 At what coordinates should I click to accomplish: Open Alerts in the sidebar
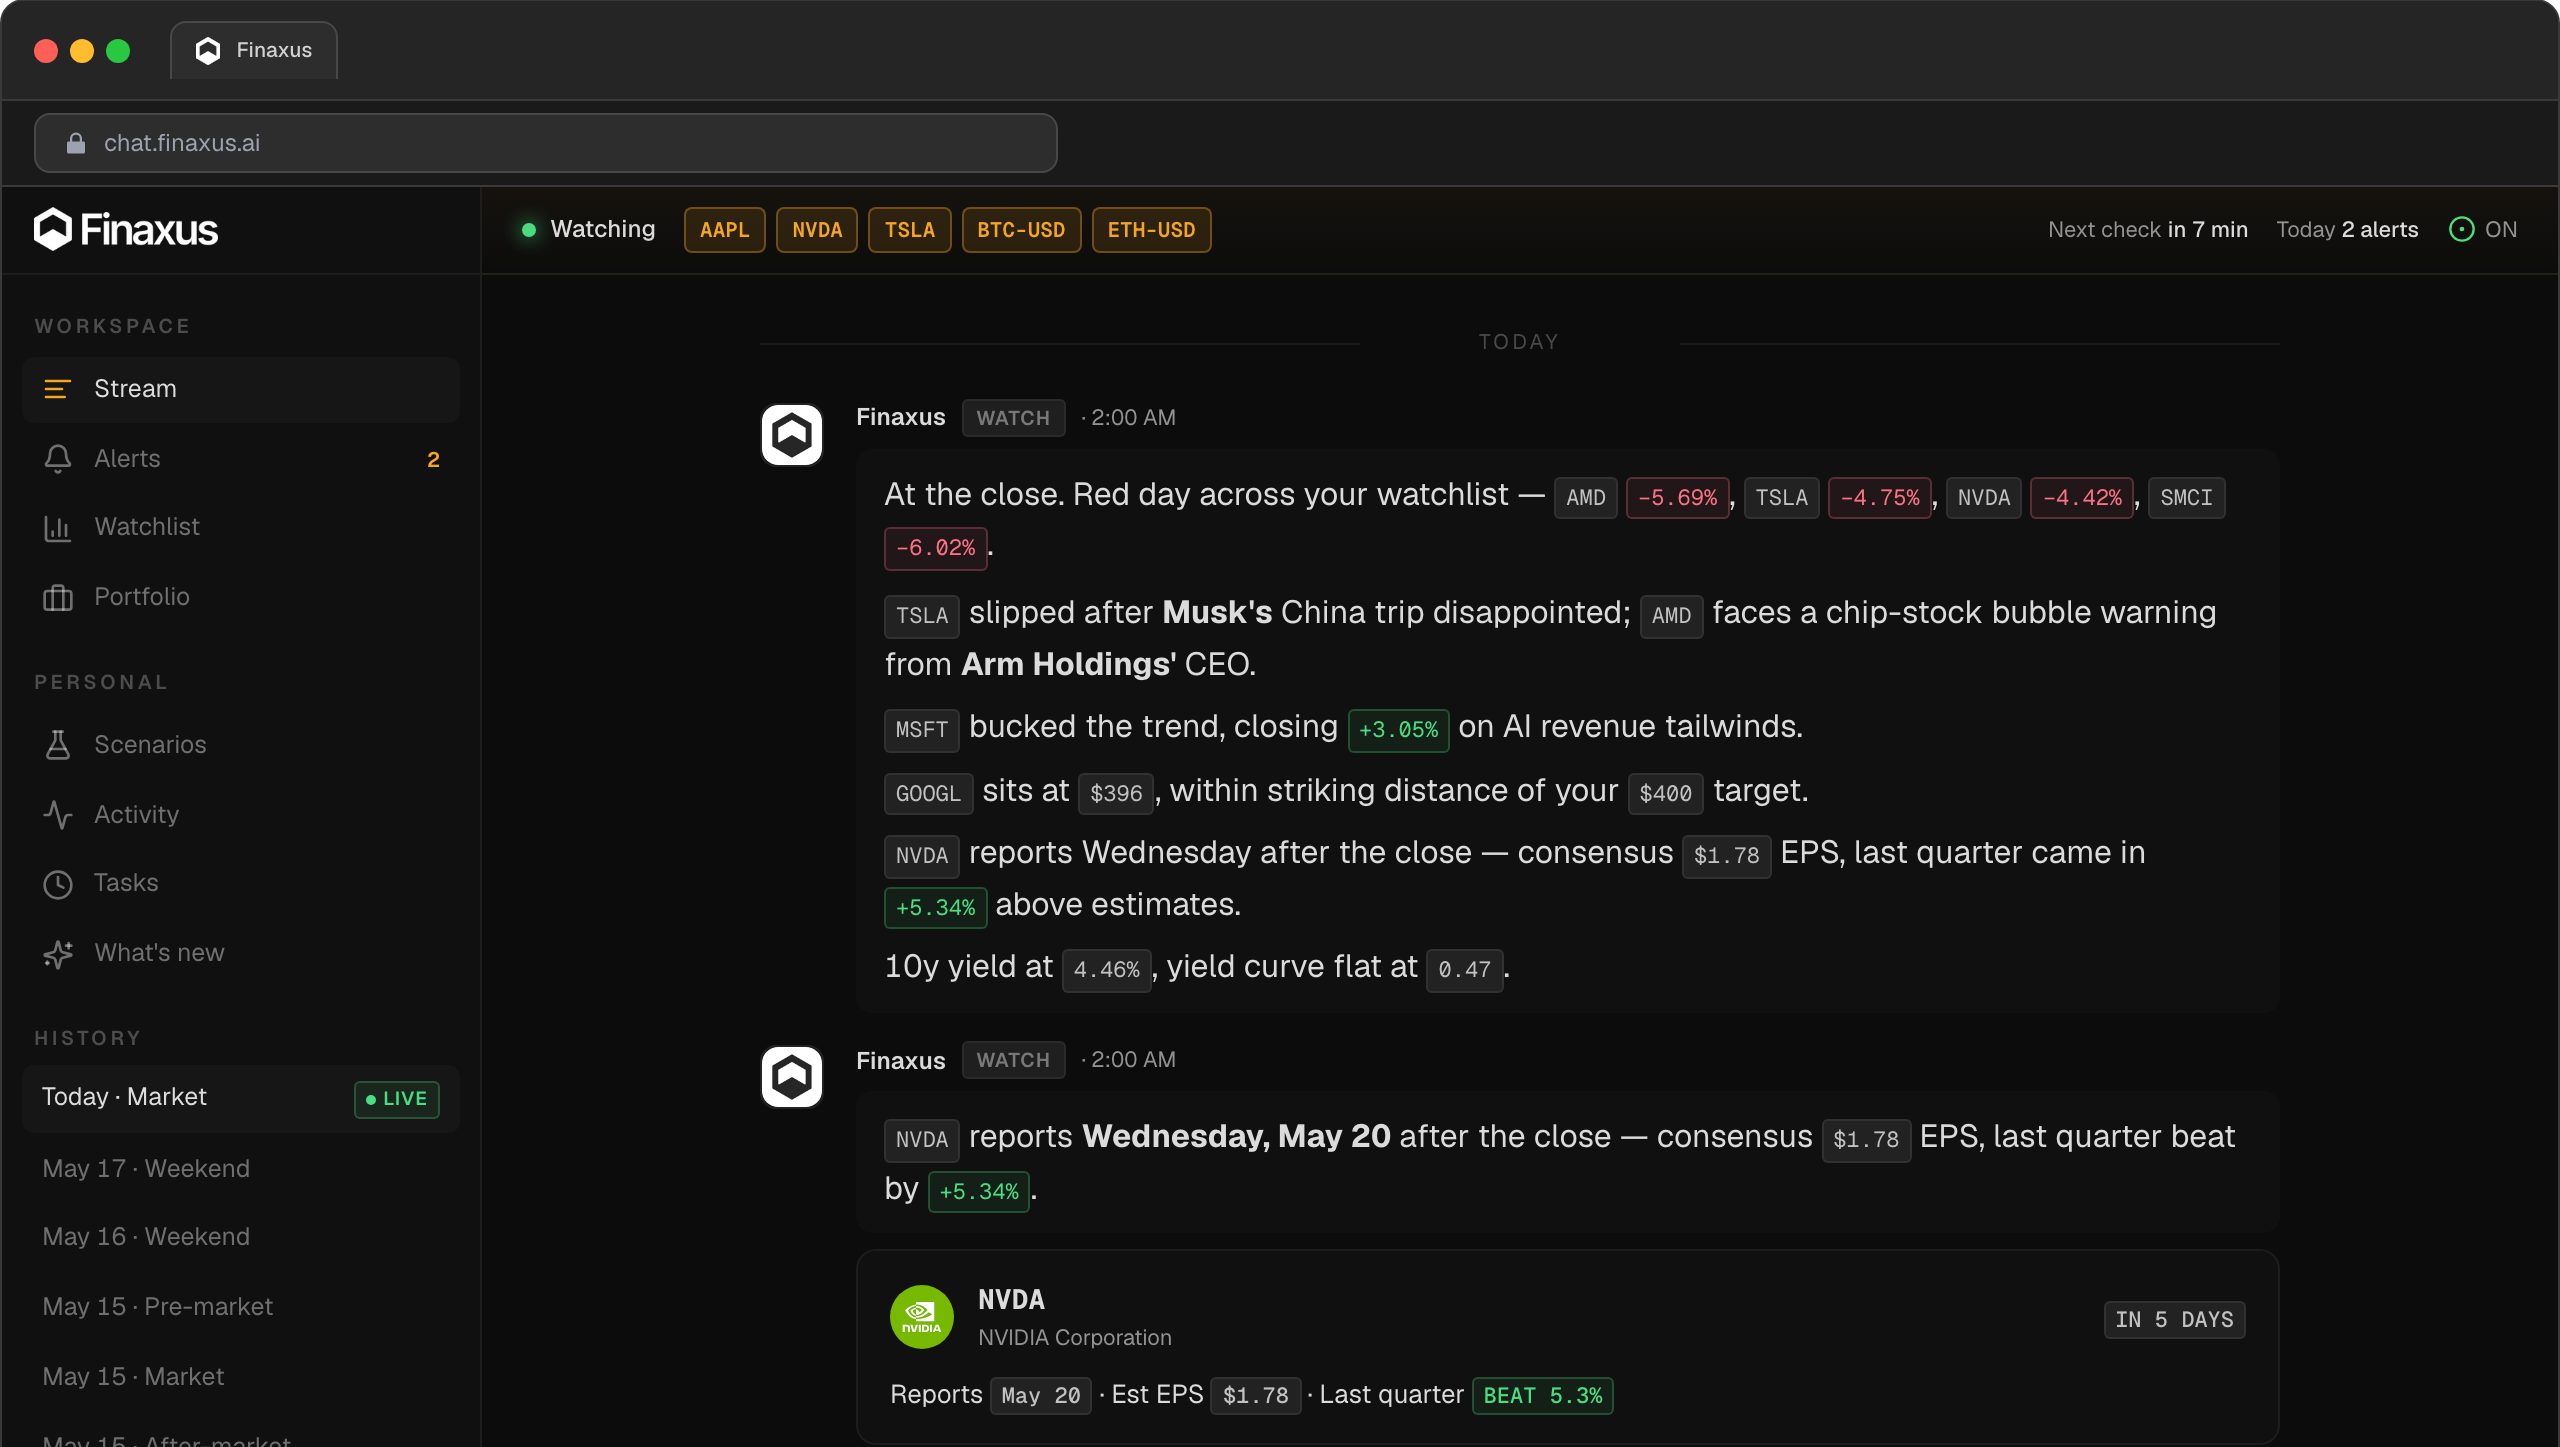click(x=240, y=459)
